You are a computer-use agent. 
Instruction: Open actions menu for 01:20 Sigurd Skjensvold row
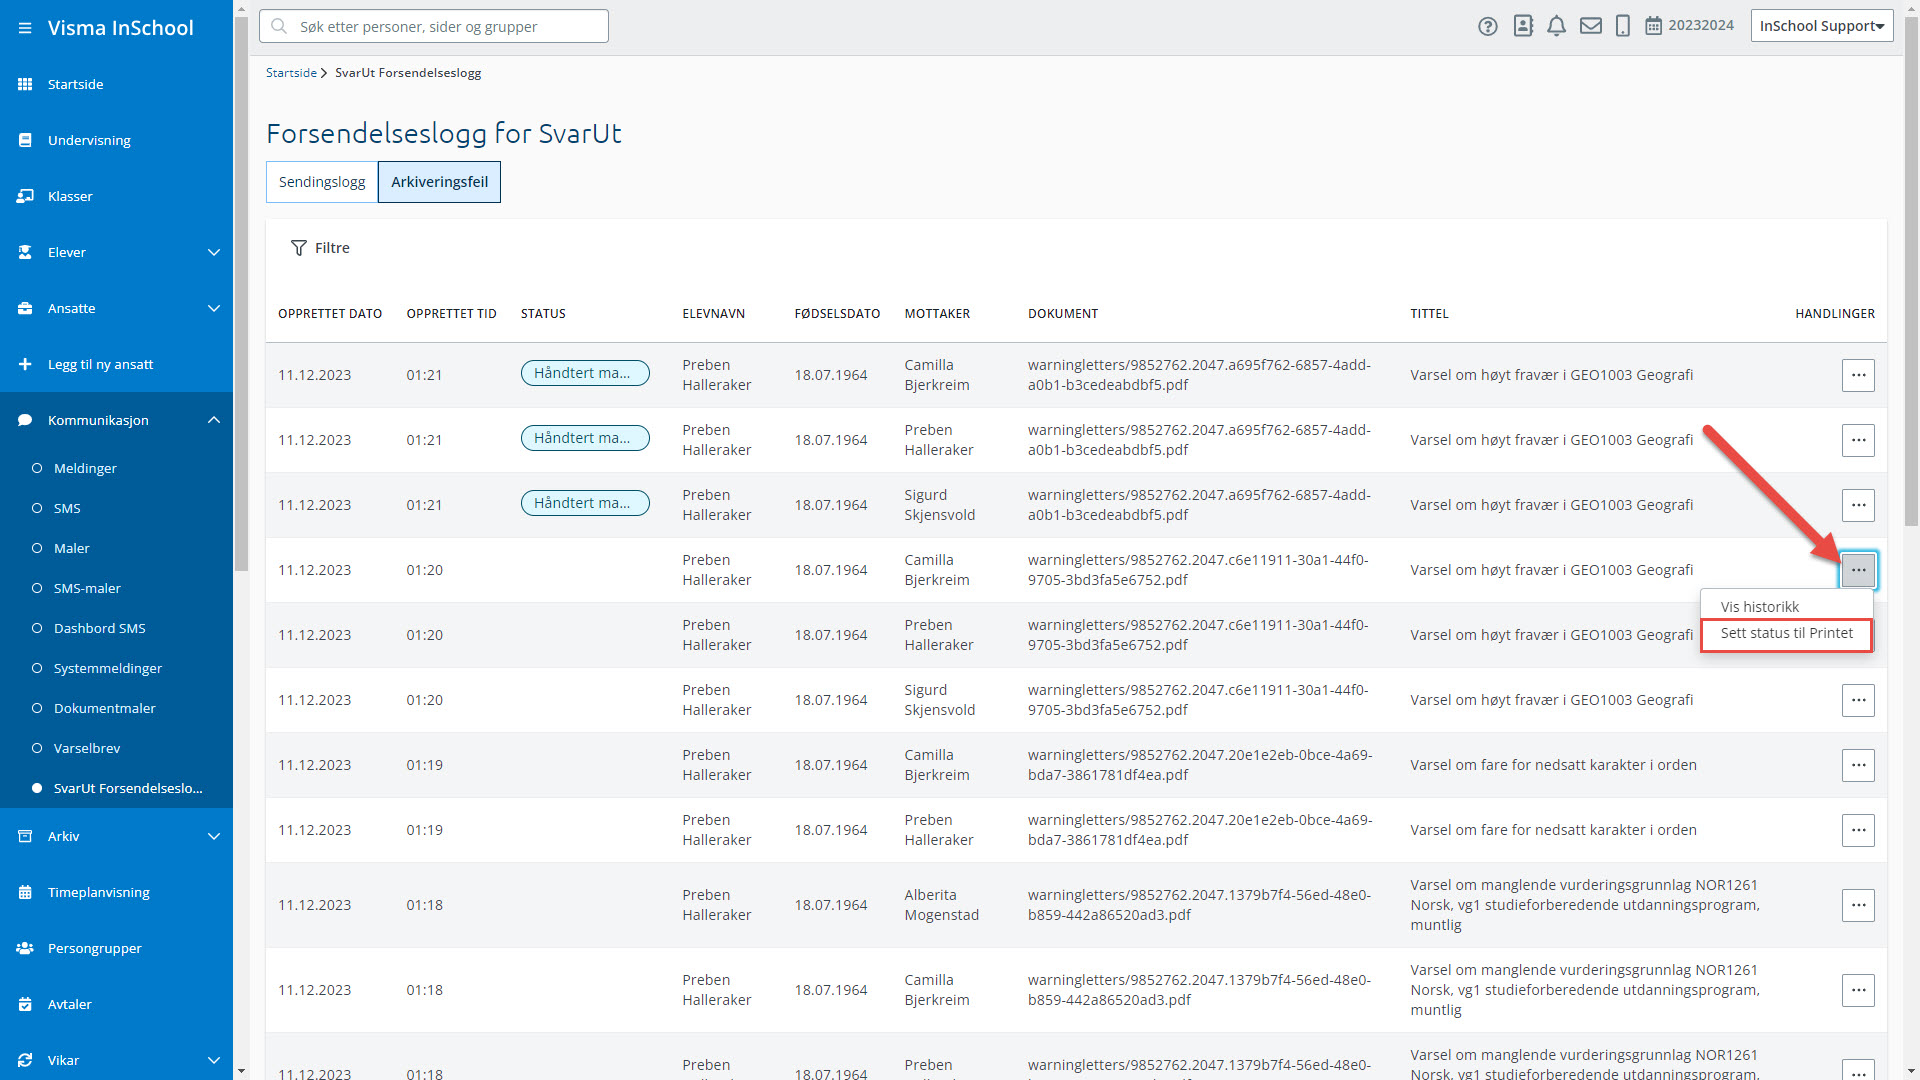pyautogui.click(x=1858, y=700)
